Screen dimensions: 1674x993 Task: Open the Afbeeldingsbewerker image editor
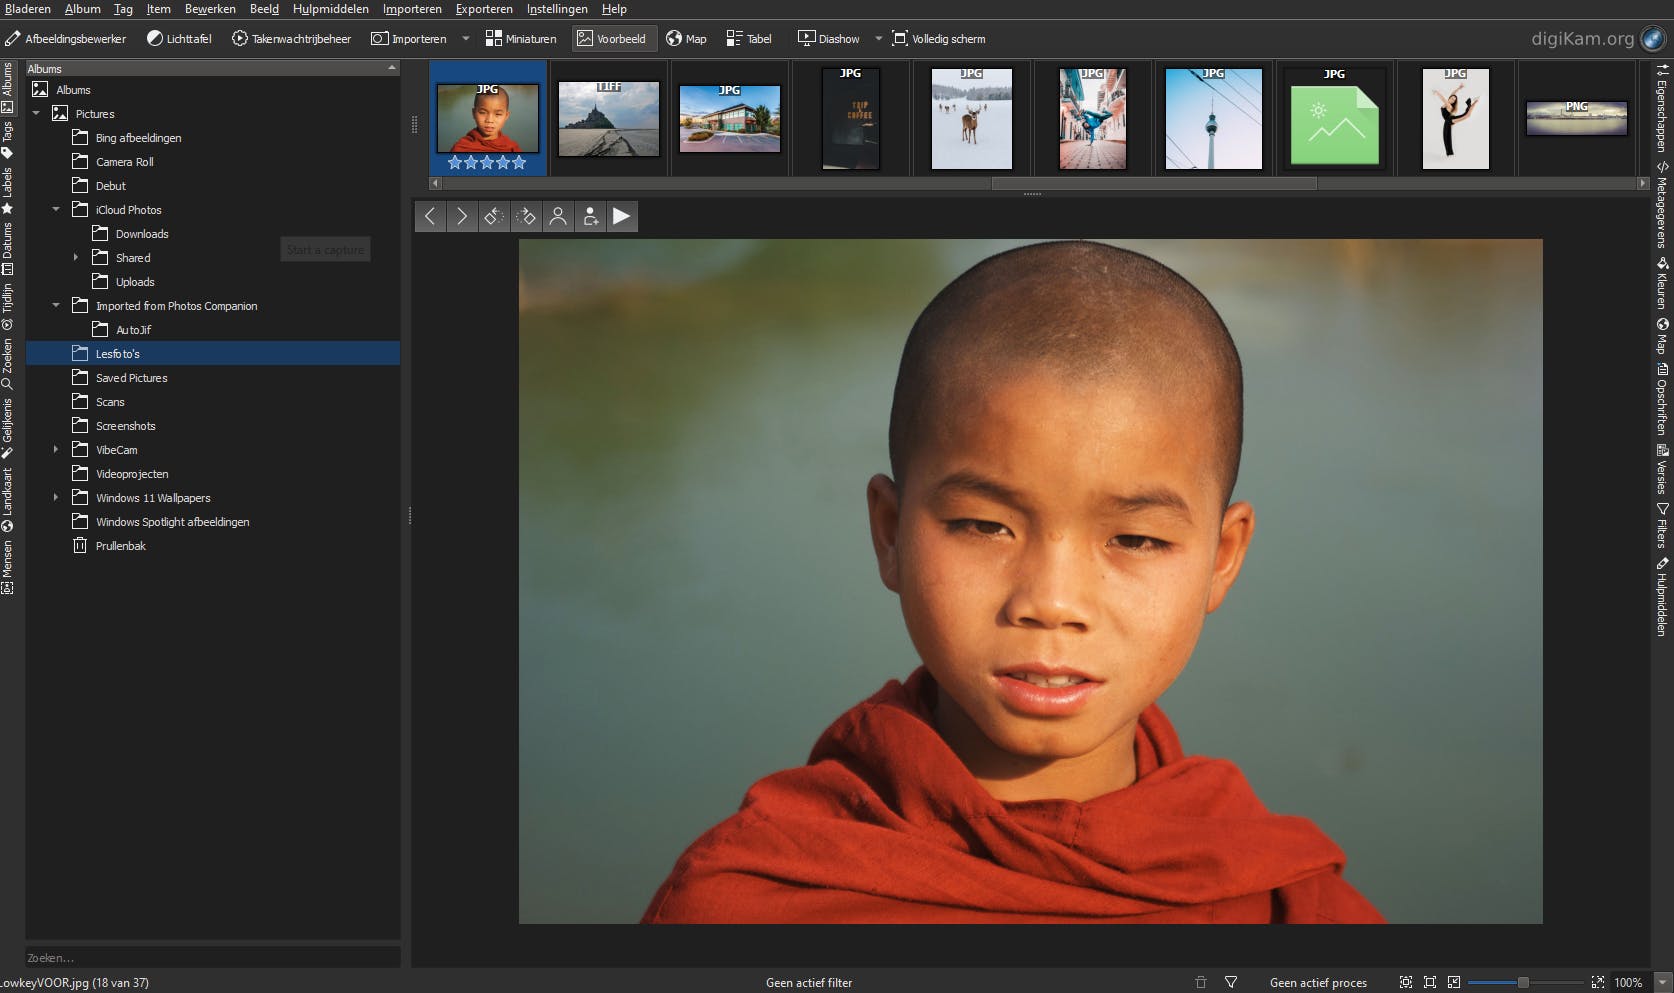66,39
